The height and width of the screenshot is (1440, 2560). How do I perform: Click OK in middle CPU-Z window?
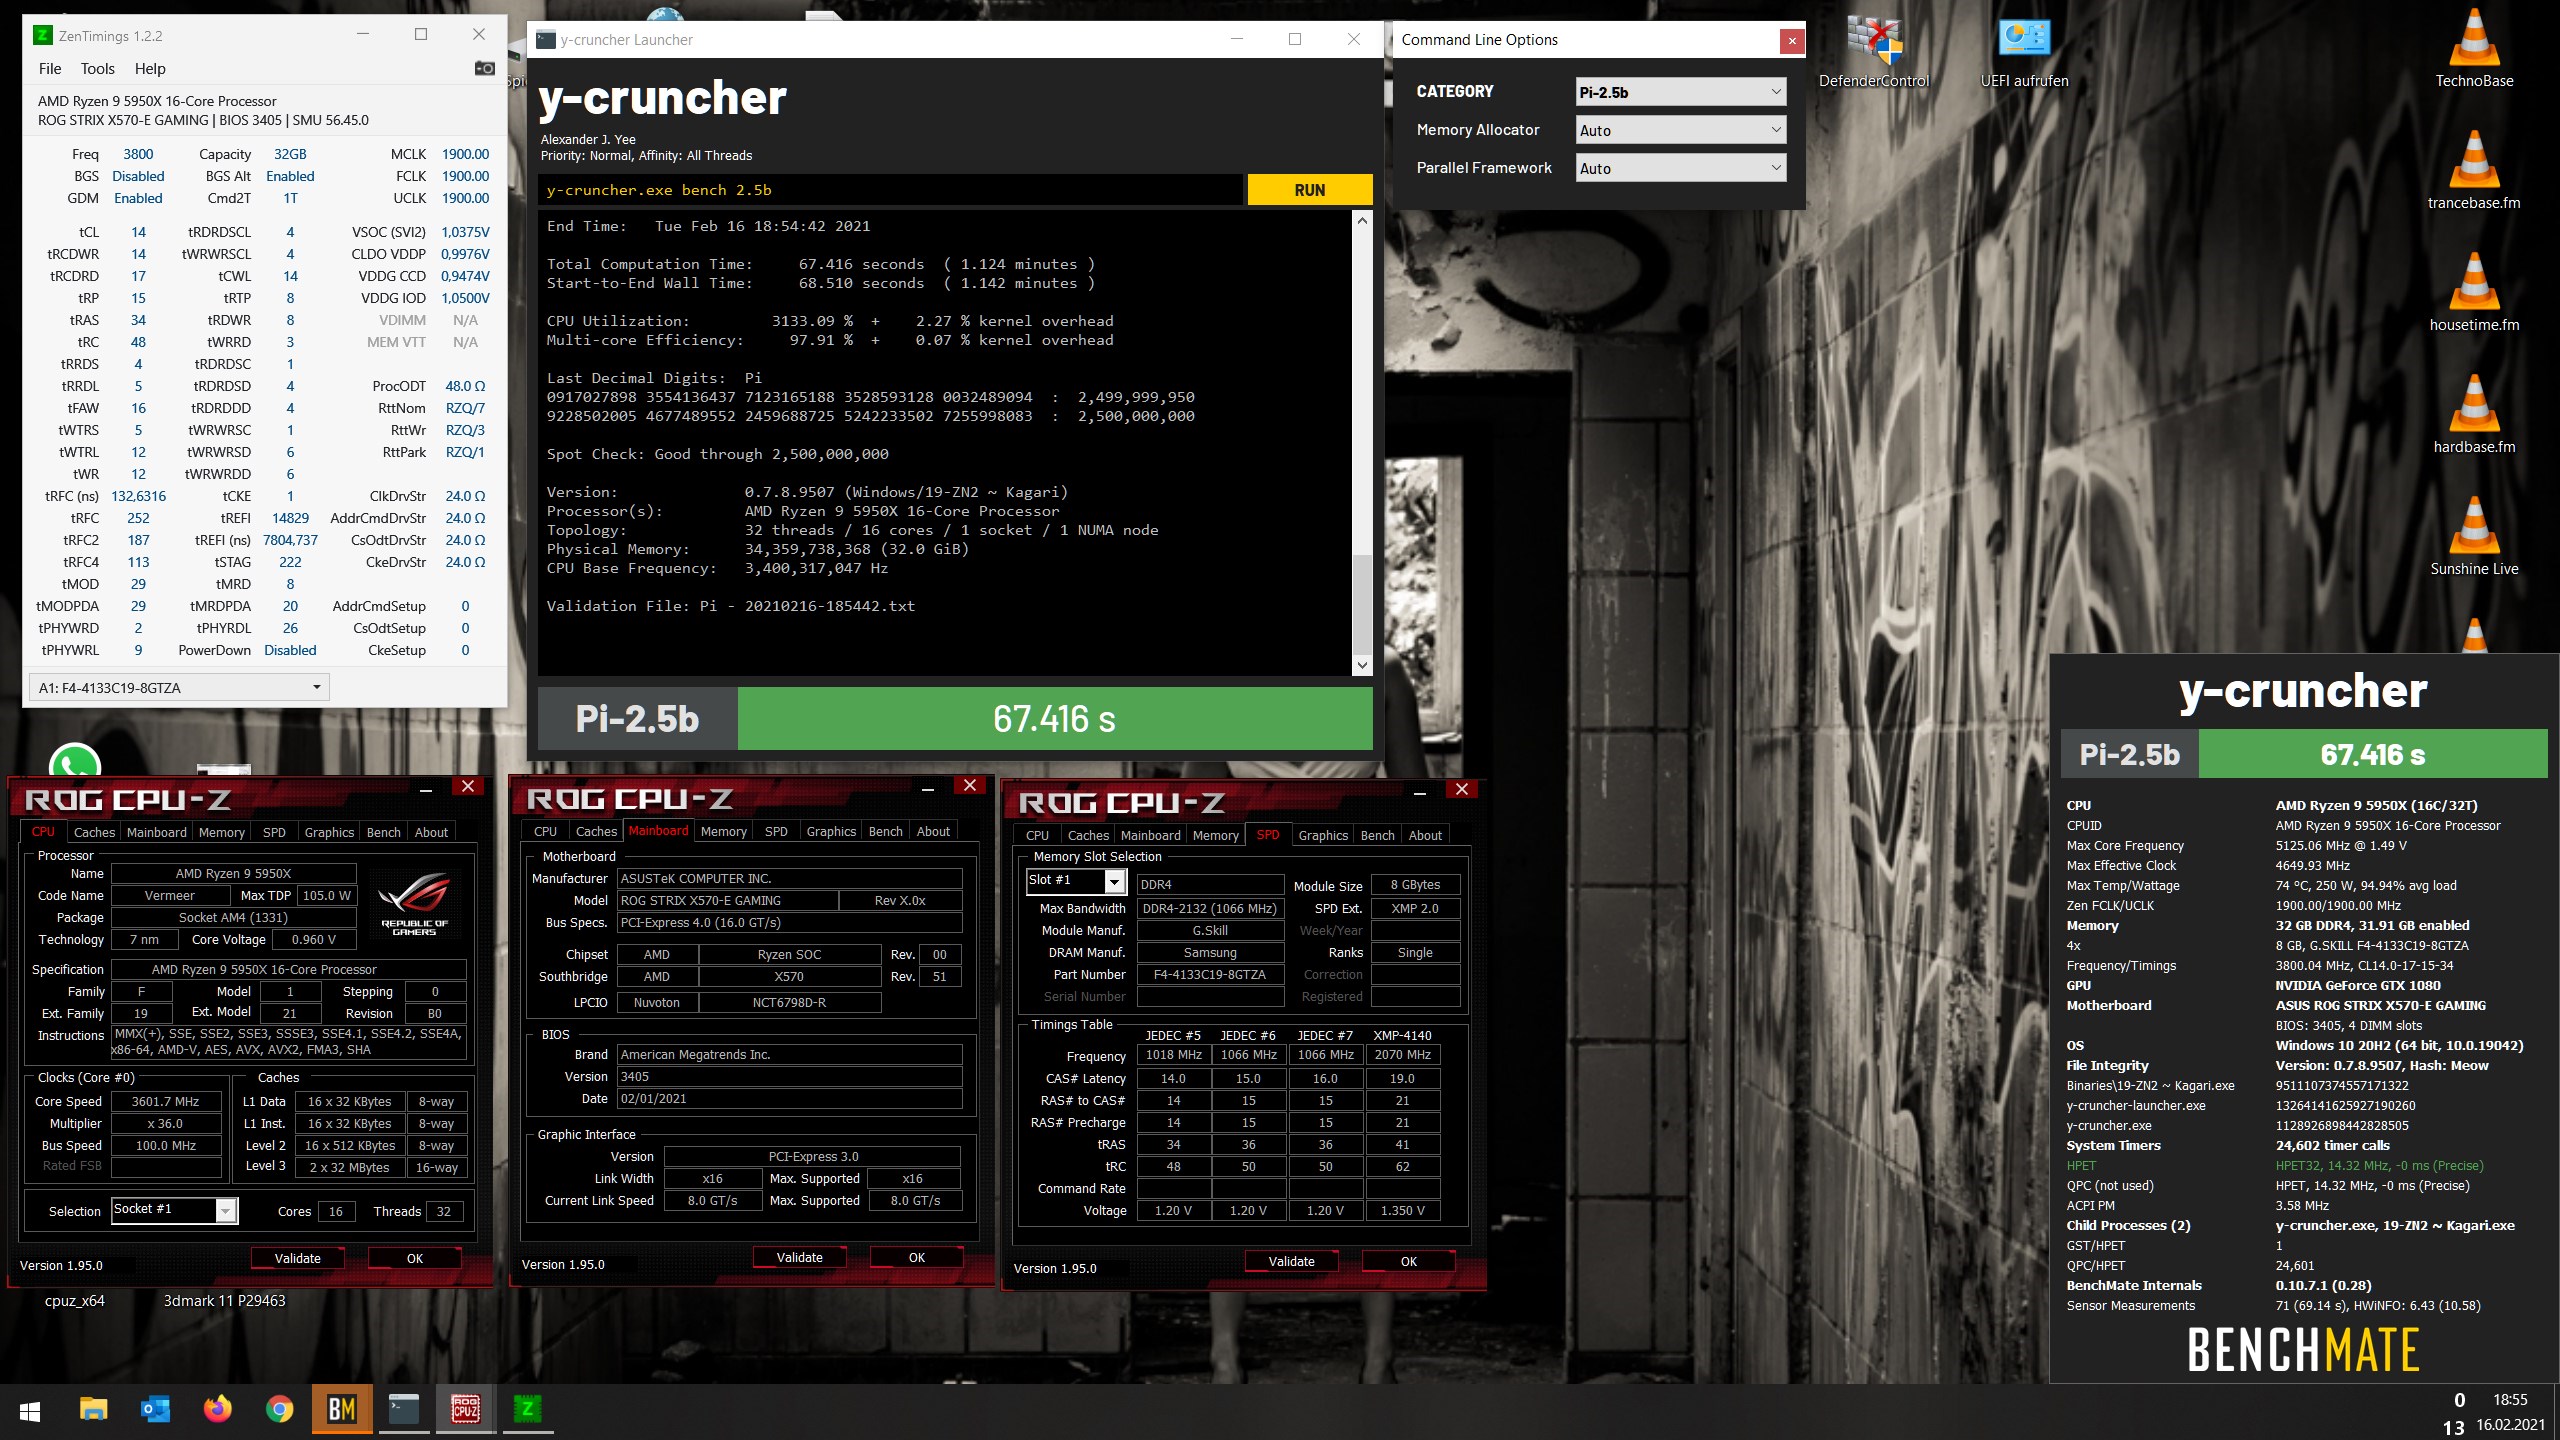point(917,1257)
